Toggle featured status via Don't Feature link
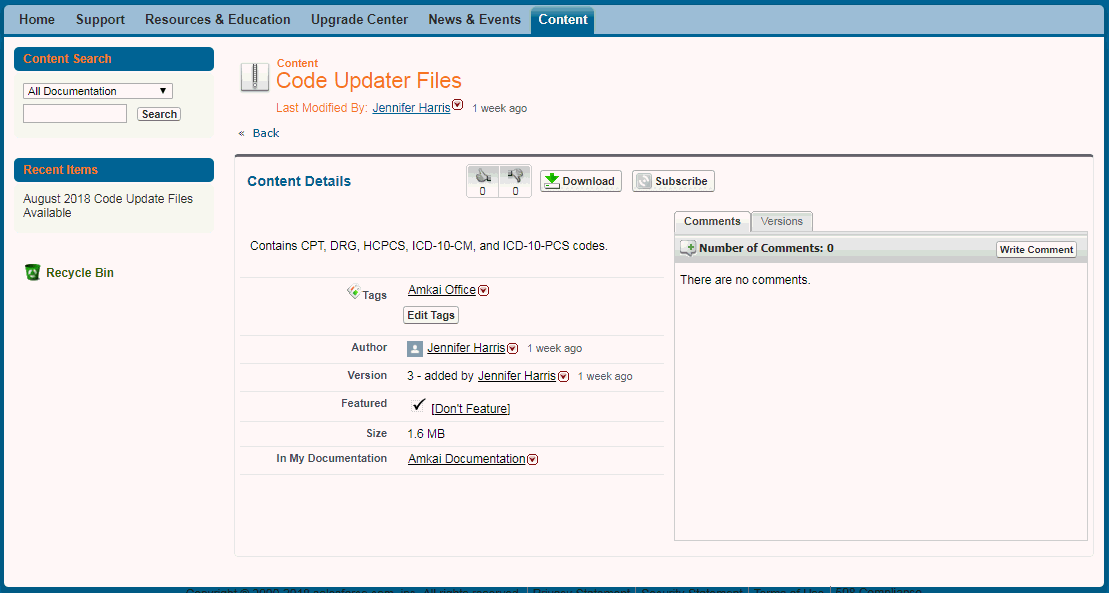 (x=470, y=409)
